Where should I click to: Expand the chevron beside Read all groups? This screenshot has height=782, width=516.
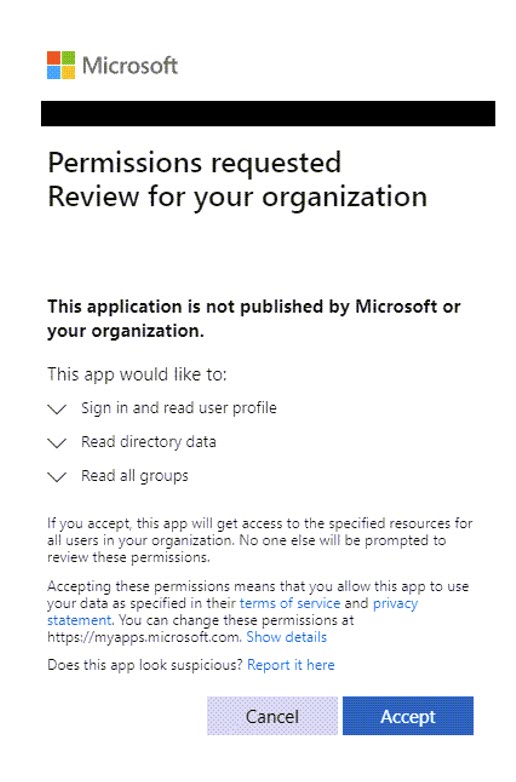(x=57, y=477)
